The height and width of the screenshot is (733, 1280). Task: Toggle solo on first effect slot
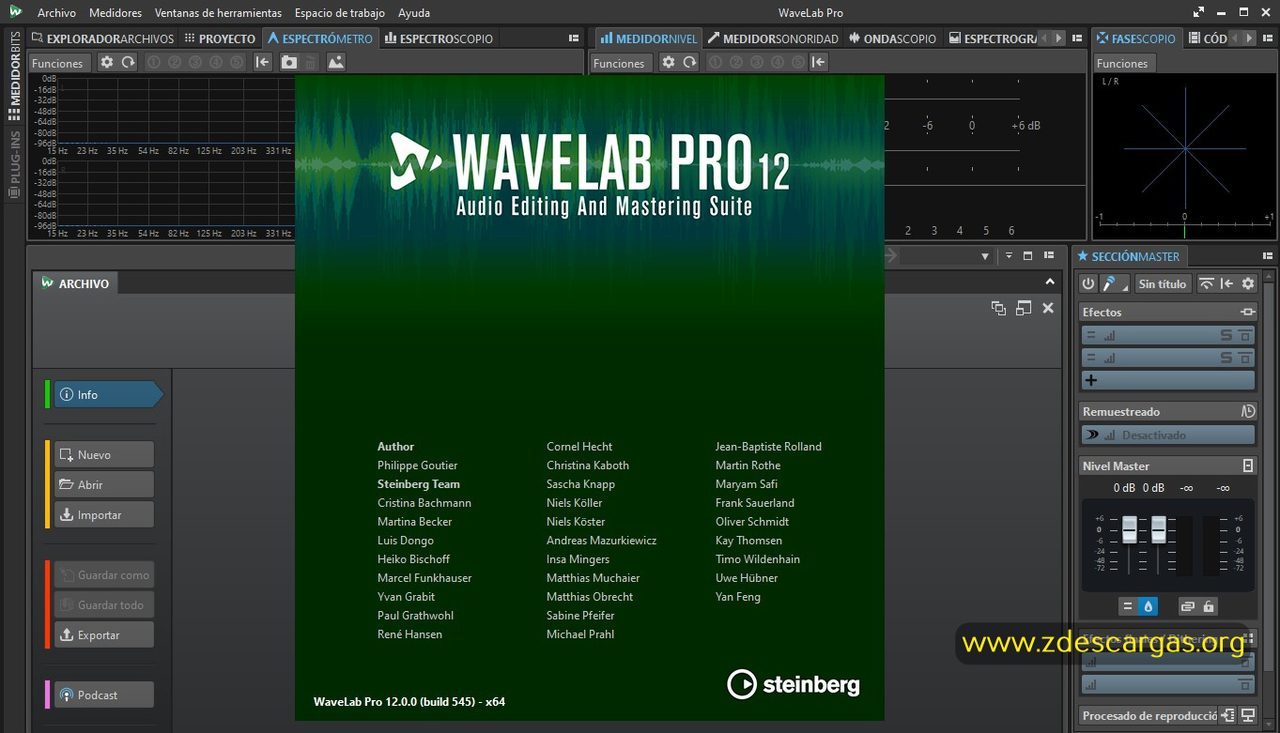1226,336
